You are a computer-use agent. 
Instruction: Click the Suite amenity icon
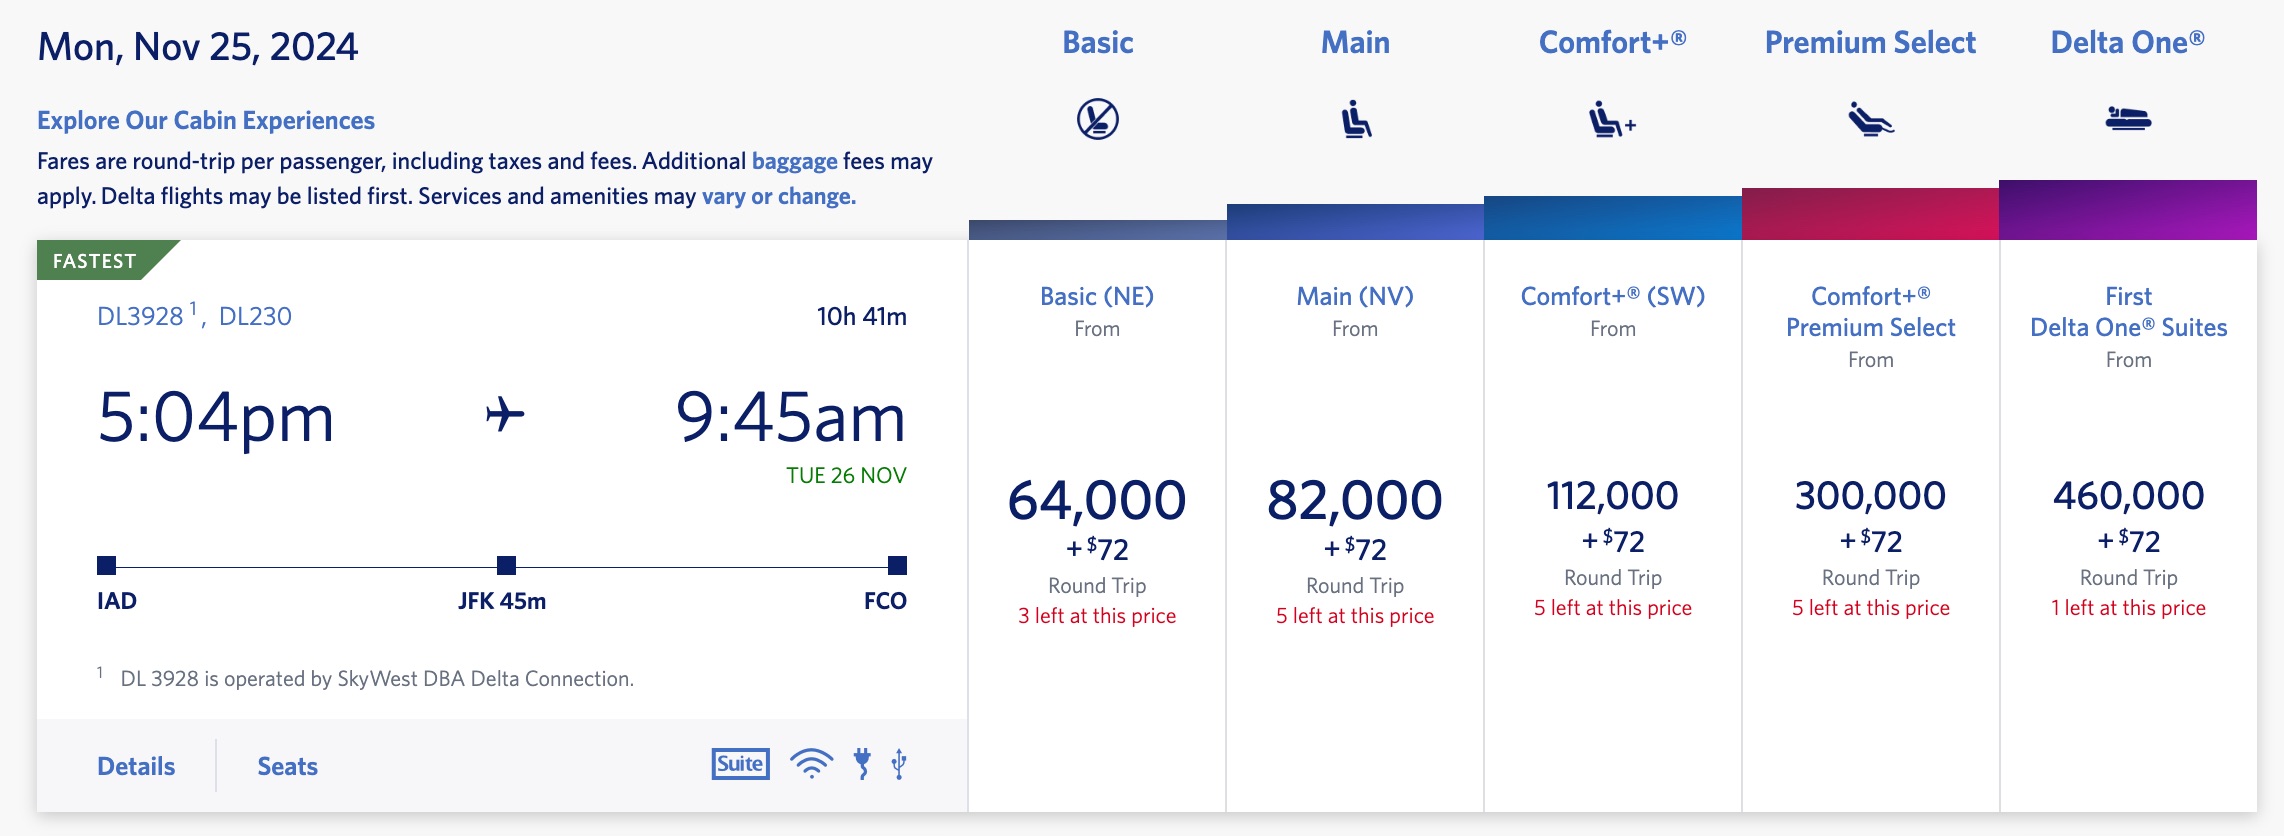740,764
